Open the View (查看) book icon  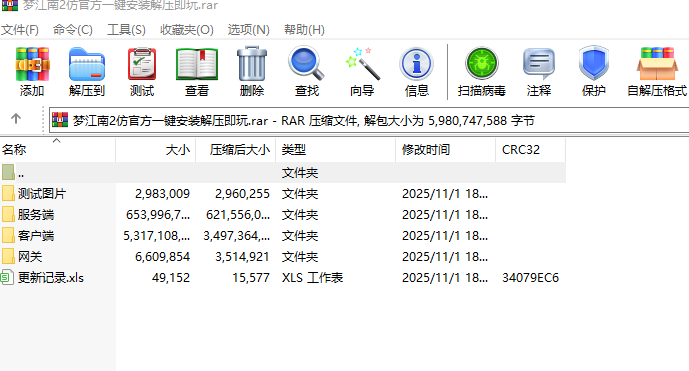pyautogui.click(x=197, y=64)
